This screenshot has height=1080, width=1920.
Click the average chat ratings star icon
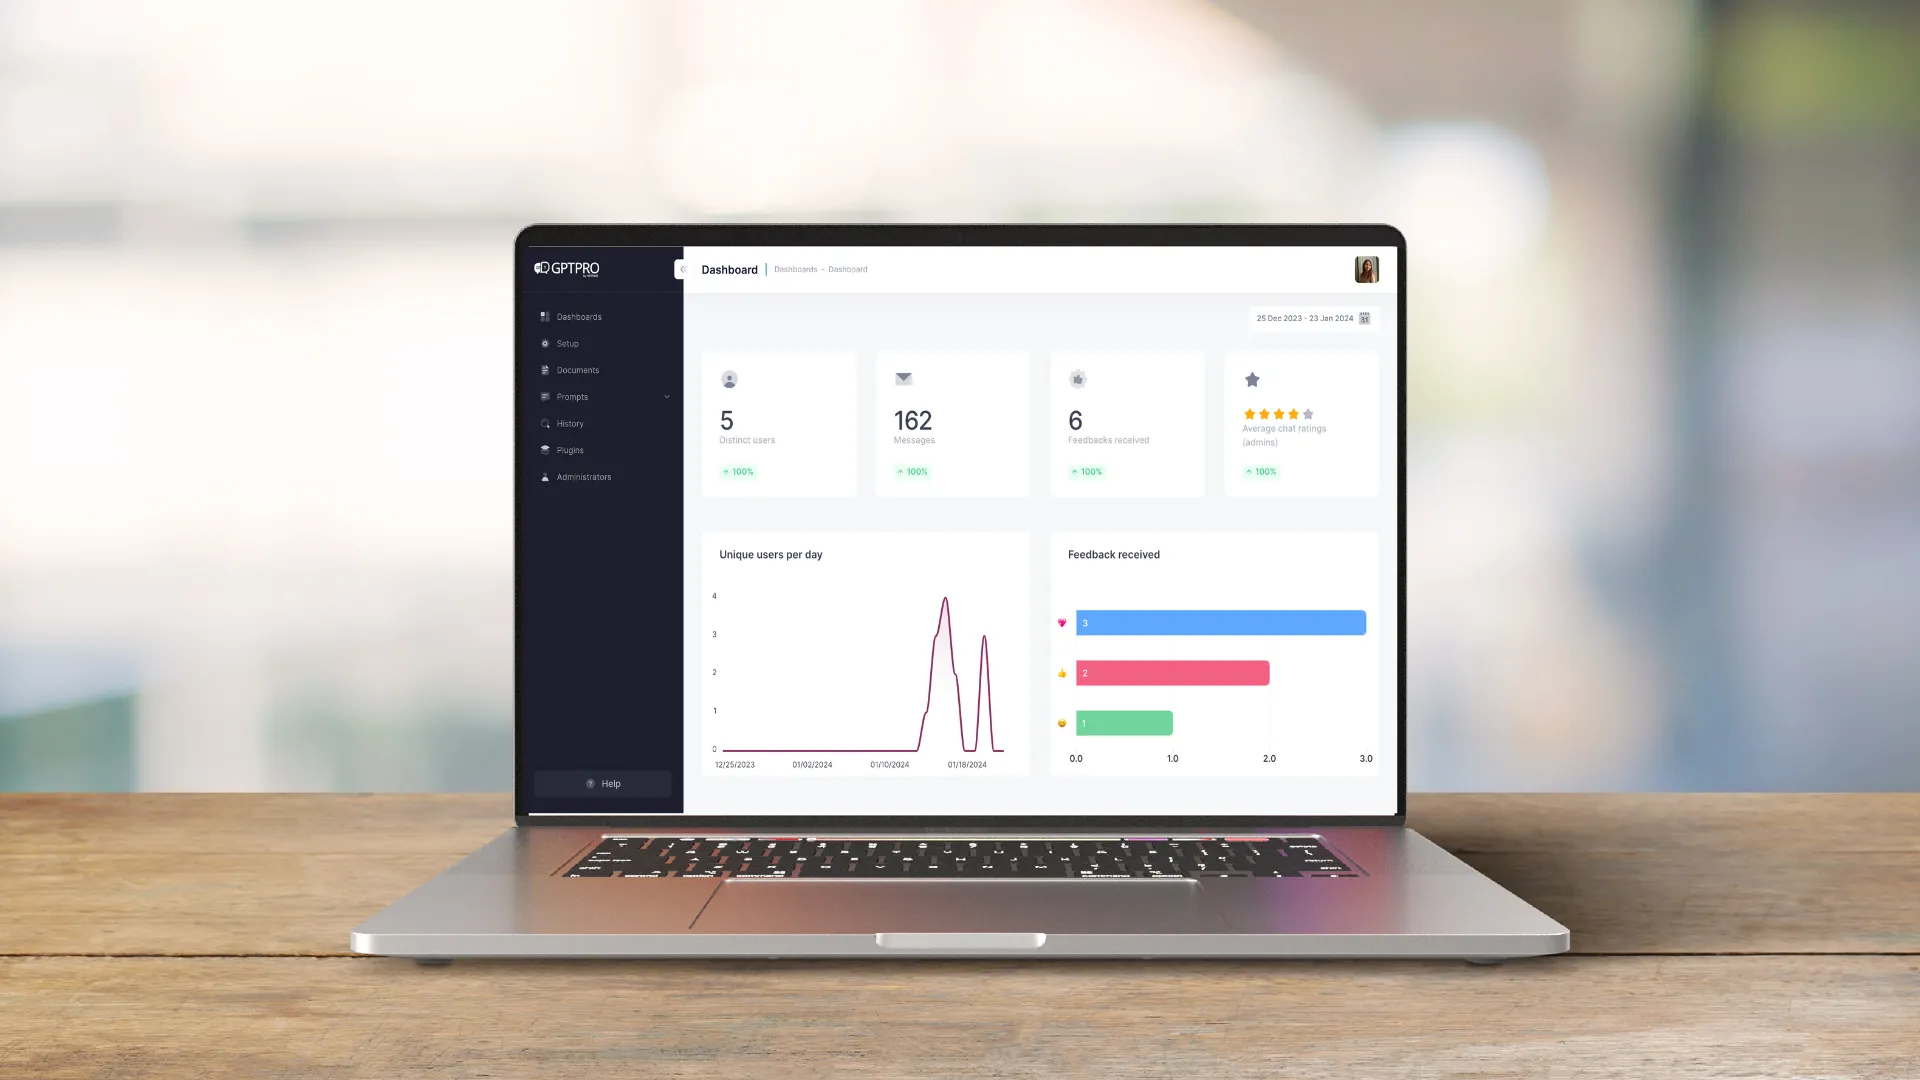coord(1251,380)
